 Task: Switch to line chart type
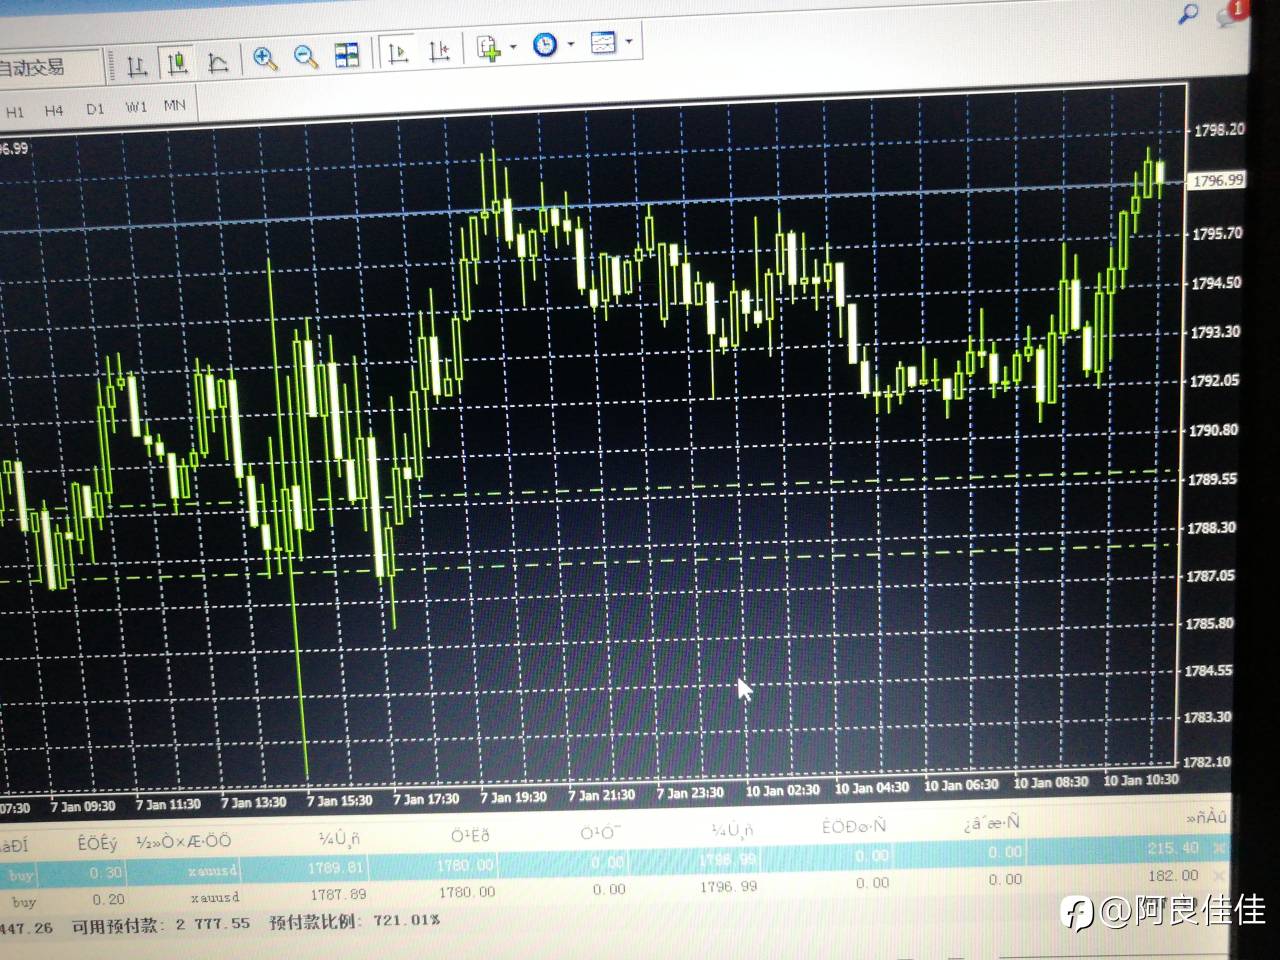point(218,63)
